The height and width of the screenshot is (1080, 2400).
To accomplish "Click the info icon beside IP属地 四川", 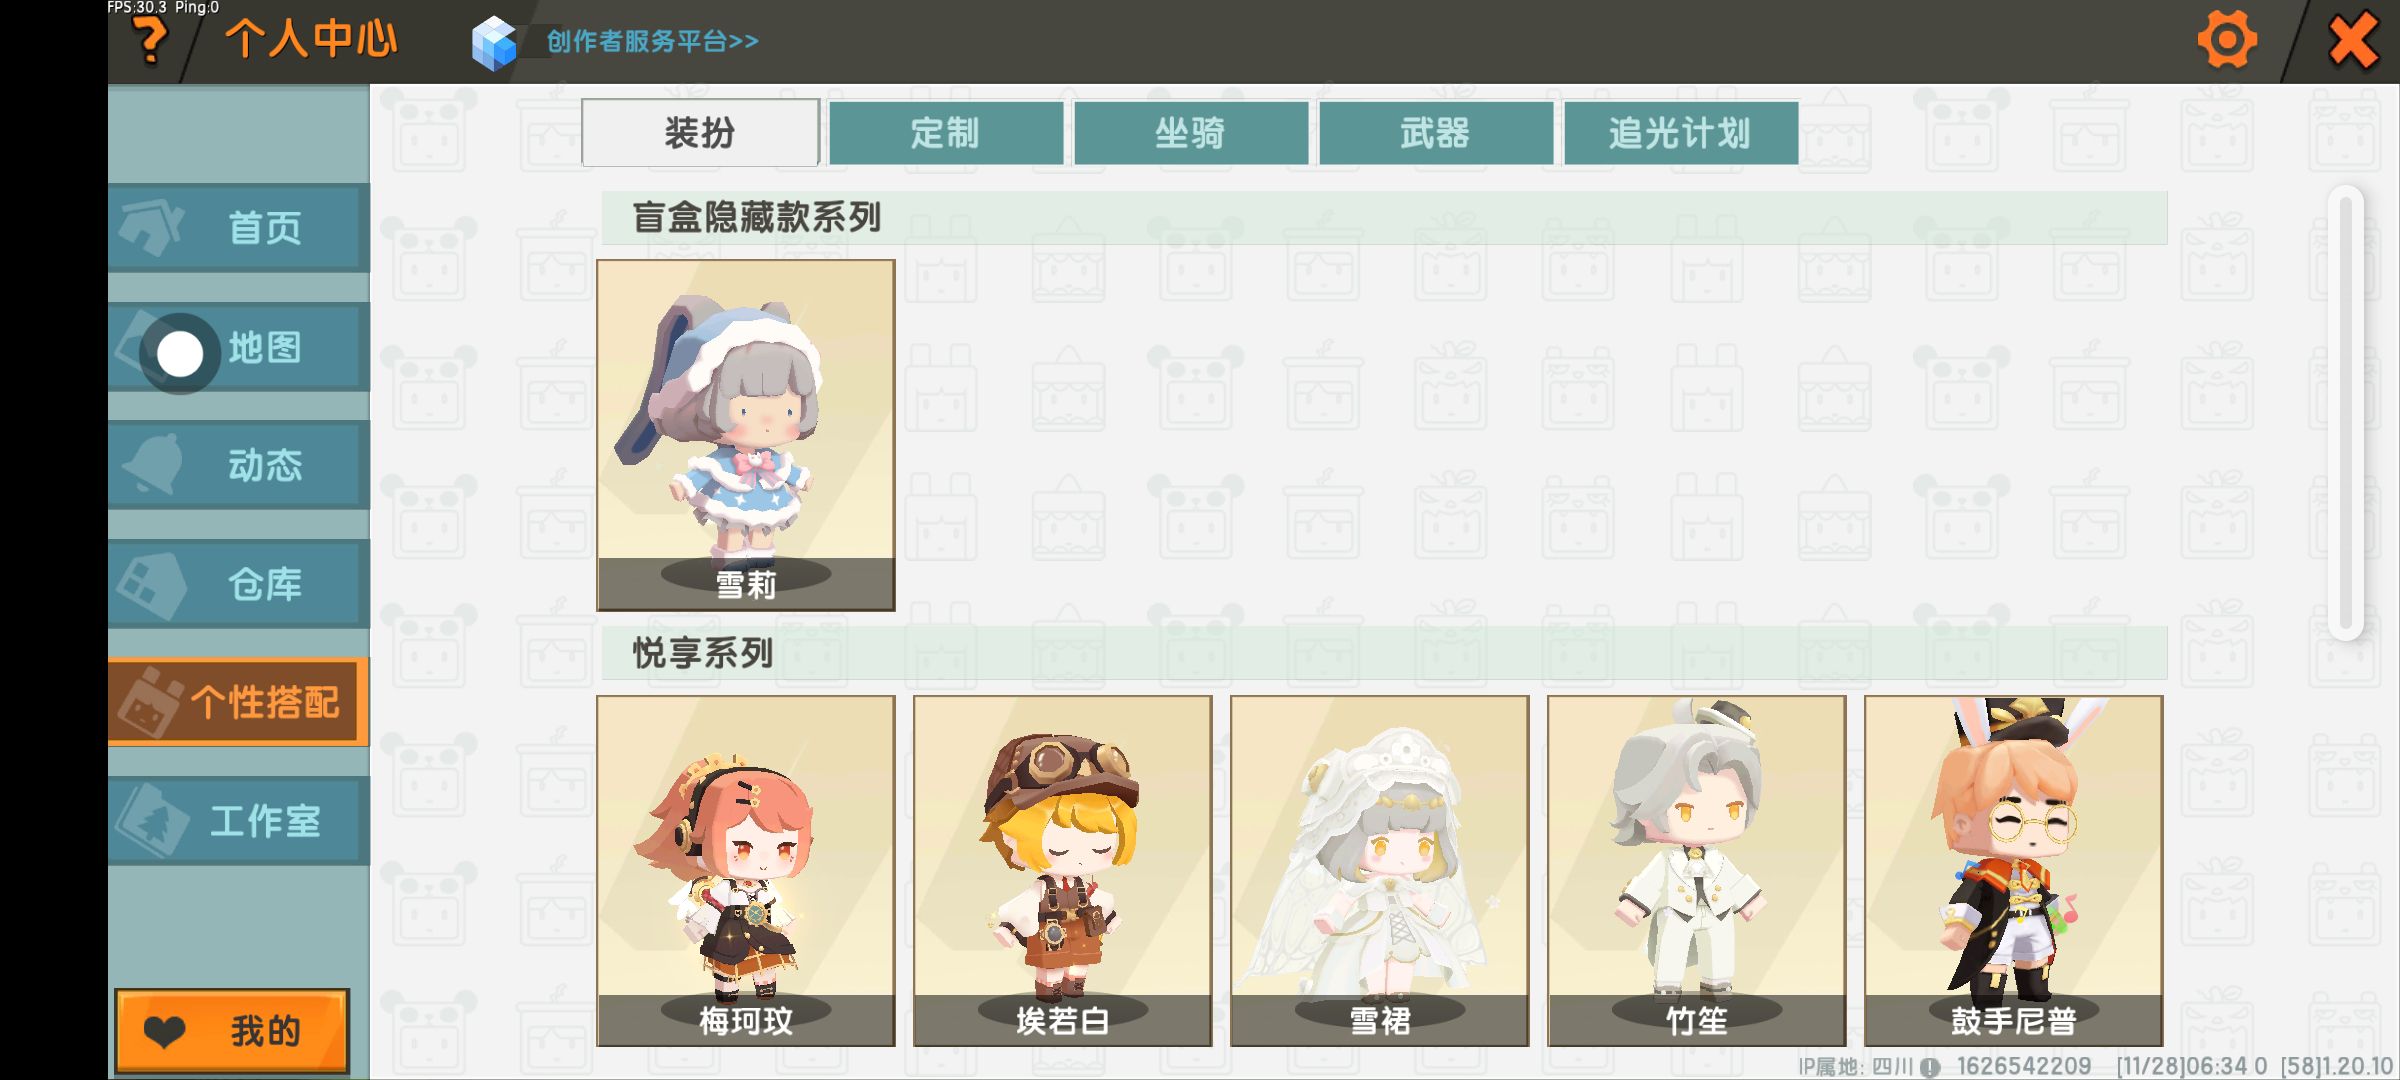I will [x=1930, y=1068].
